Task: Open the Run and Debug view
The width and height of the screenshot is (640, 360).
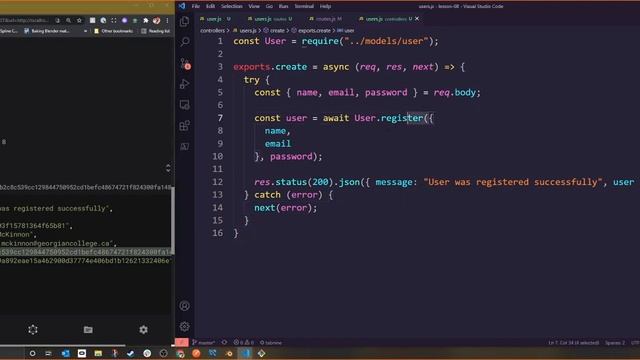Action: coord(184,84)
